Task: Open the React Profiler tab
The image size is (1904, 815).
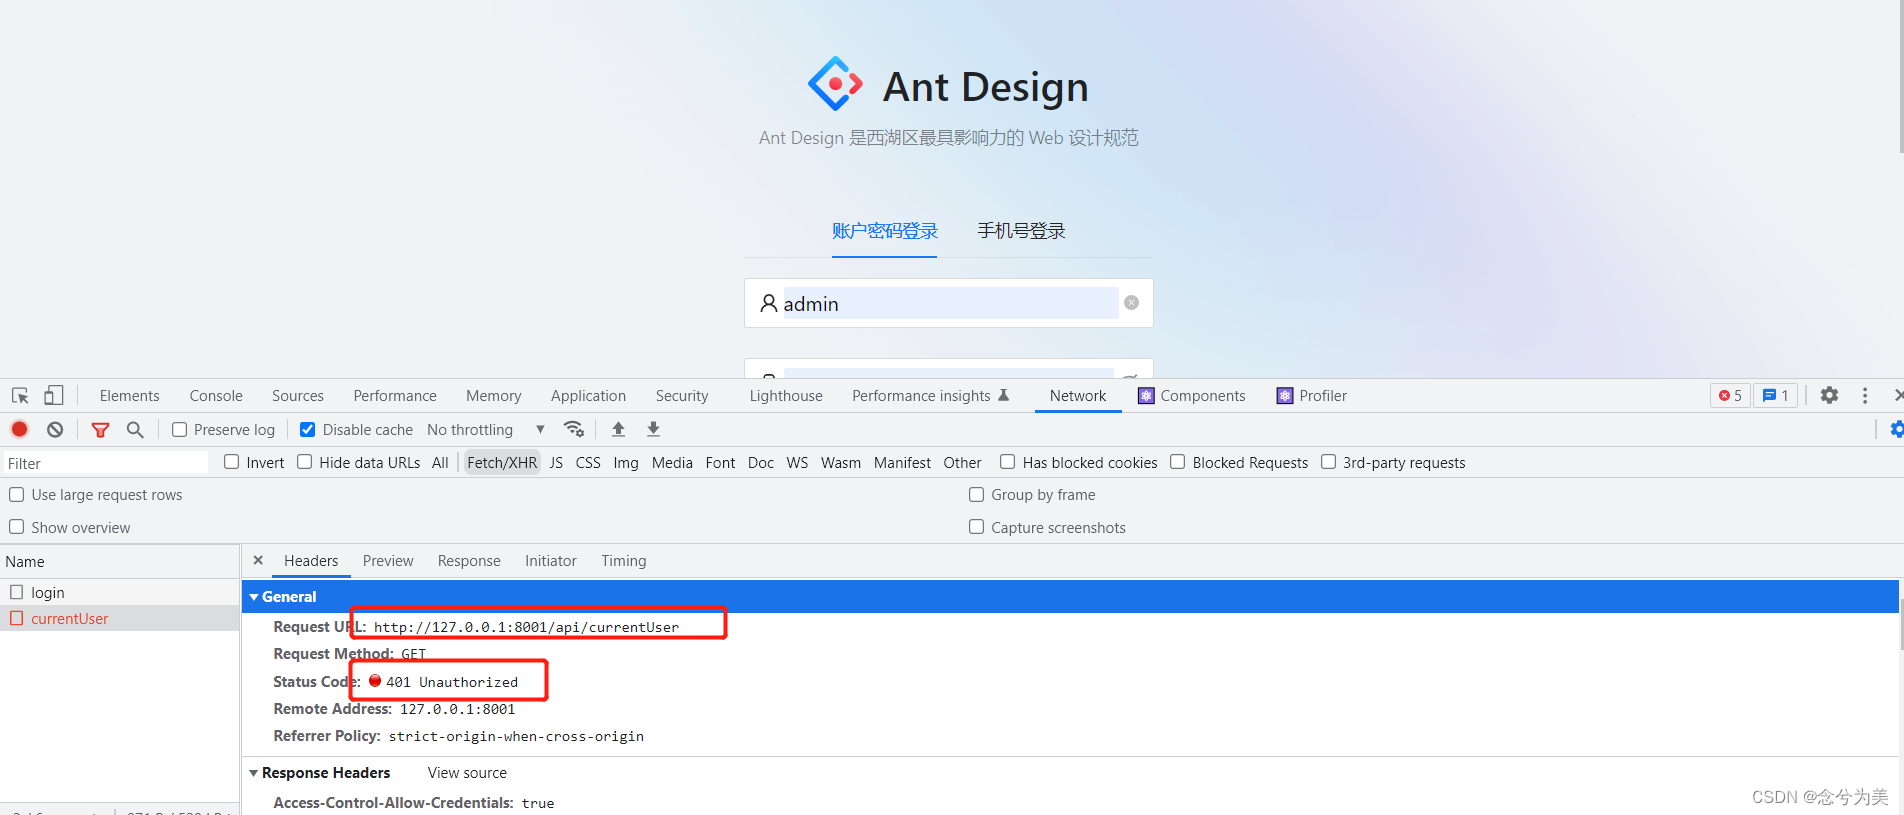Action: click(x=1312, y=396)
